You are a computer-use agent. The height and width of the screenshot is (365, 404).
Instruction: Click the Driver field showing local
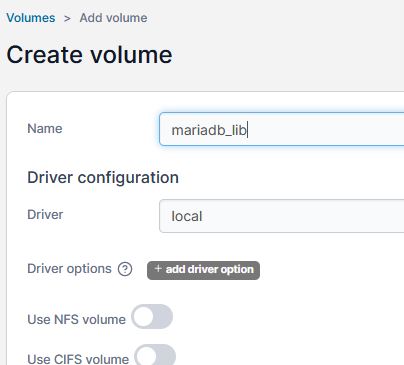[281, 216]
